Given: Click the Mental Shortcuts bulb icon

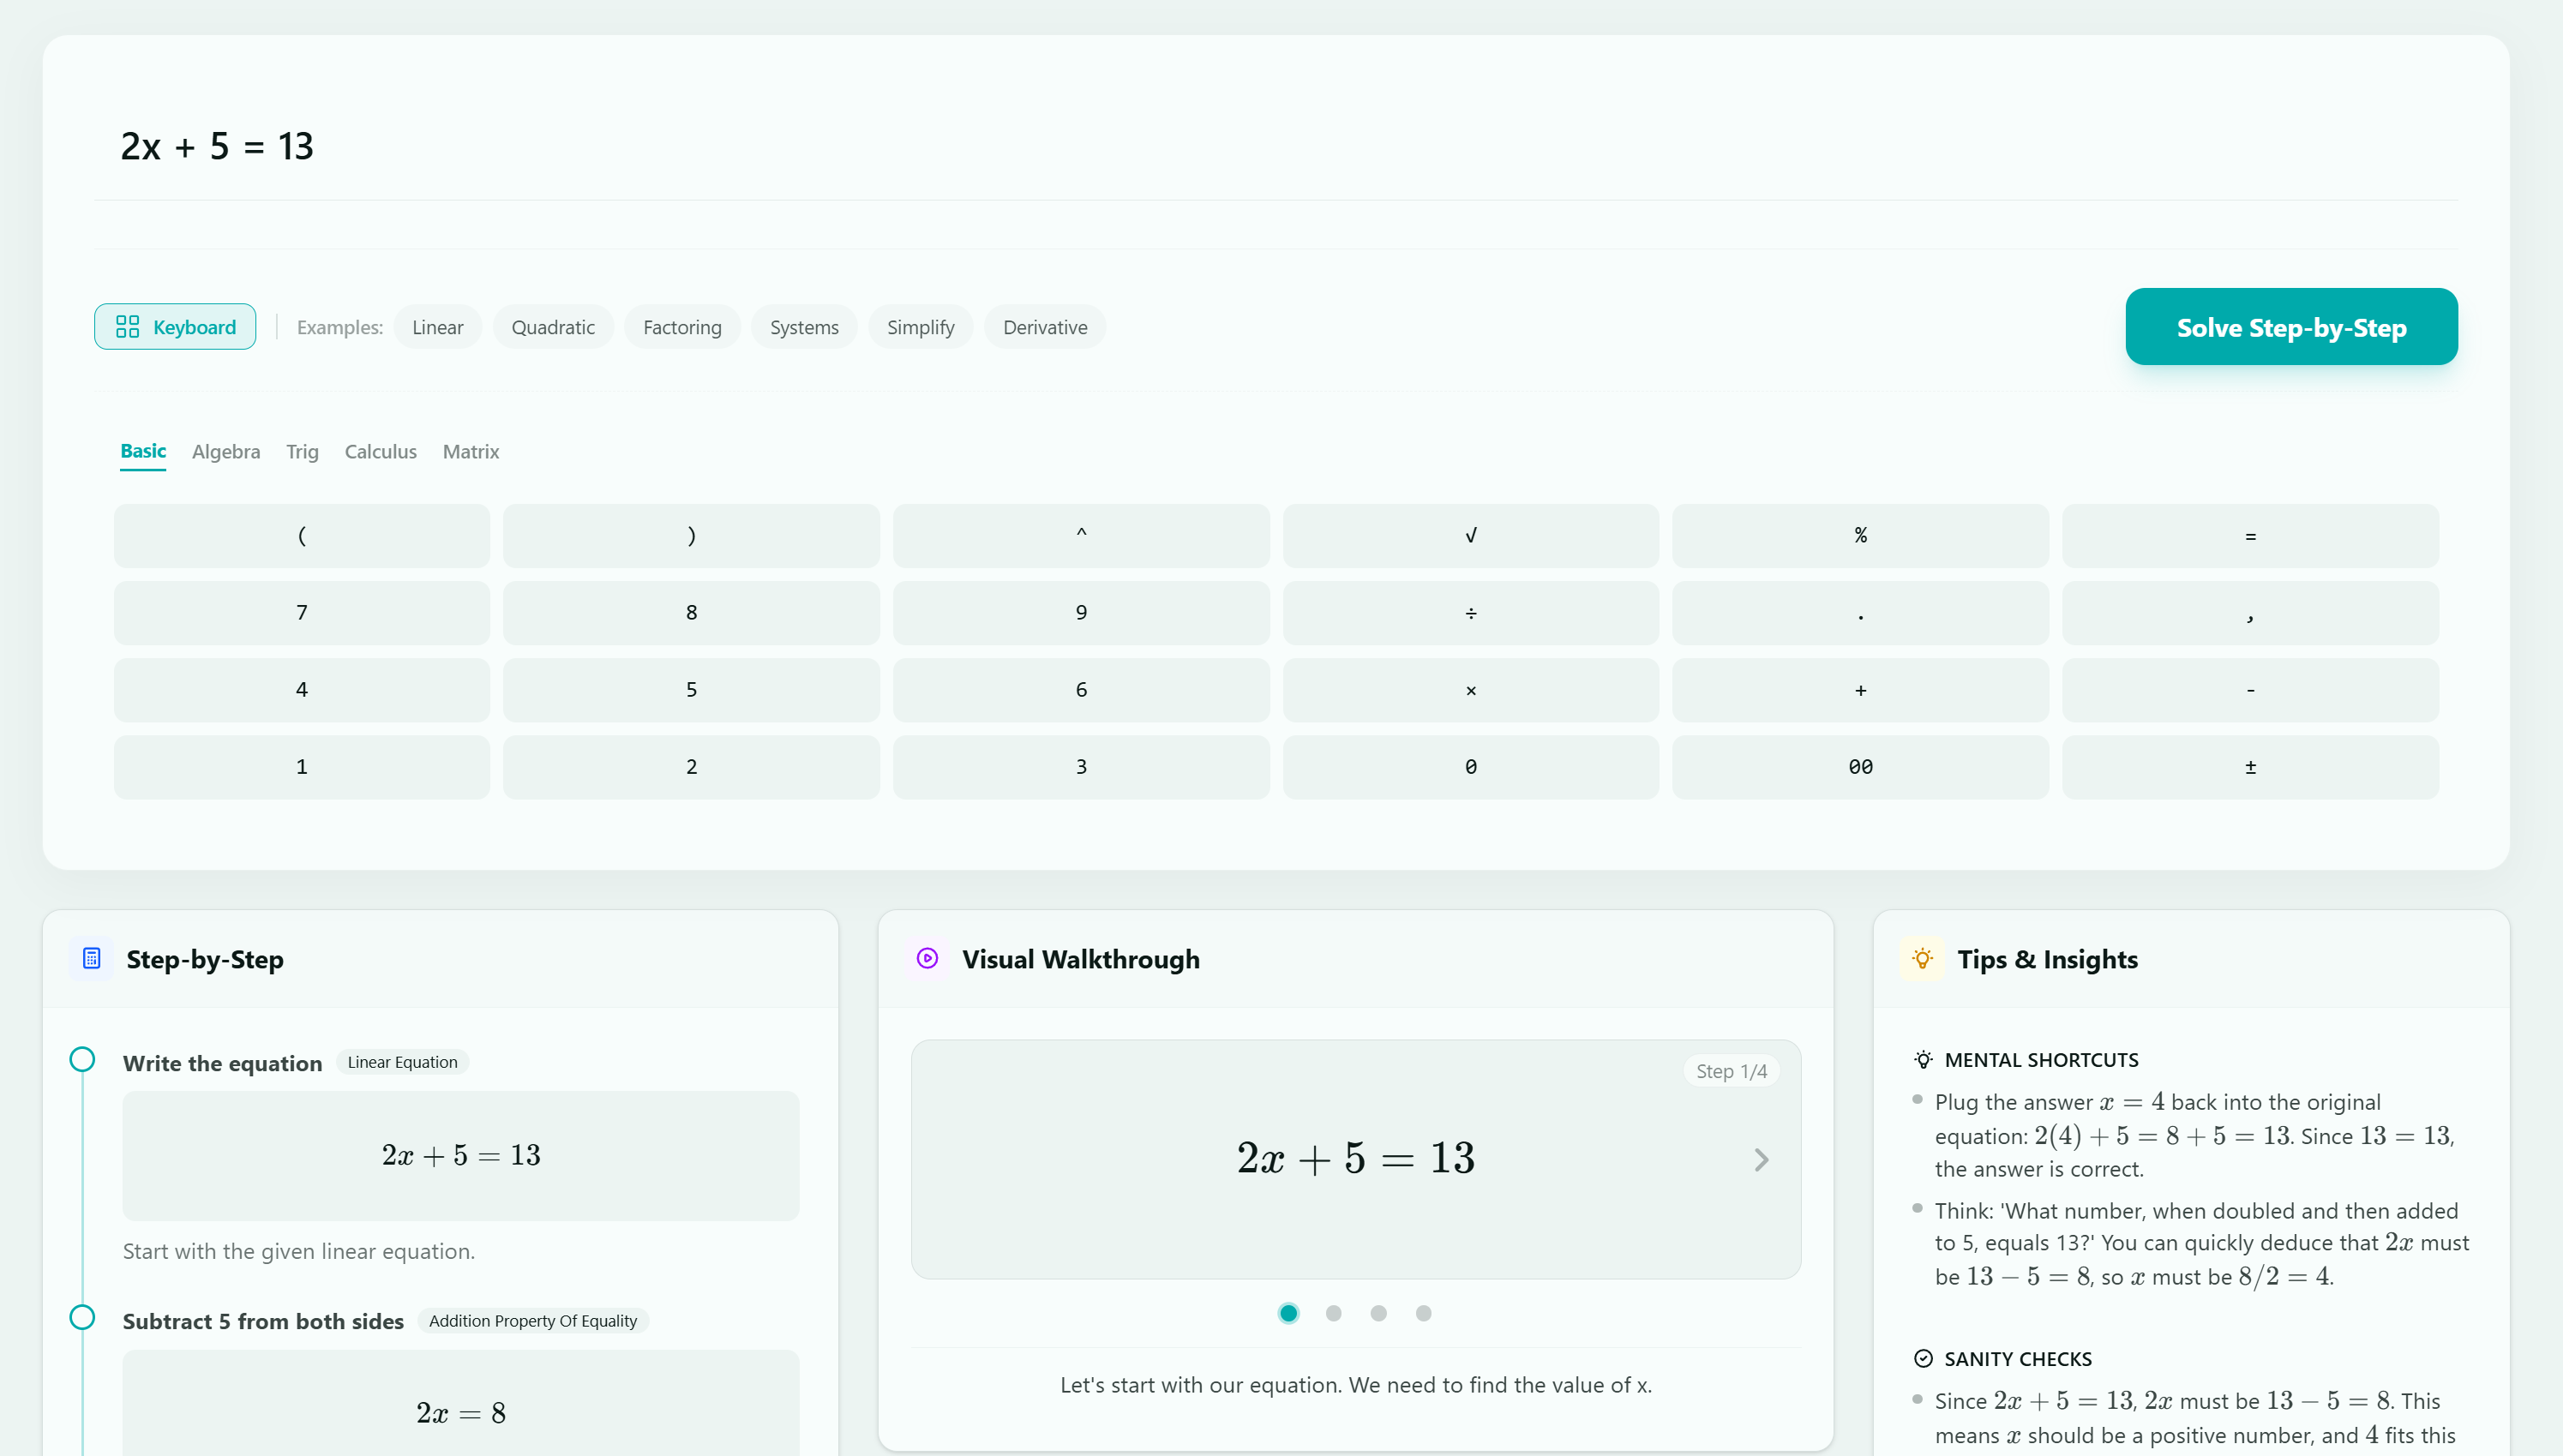Looking at the screenshot, I should (1922, 1059).
